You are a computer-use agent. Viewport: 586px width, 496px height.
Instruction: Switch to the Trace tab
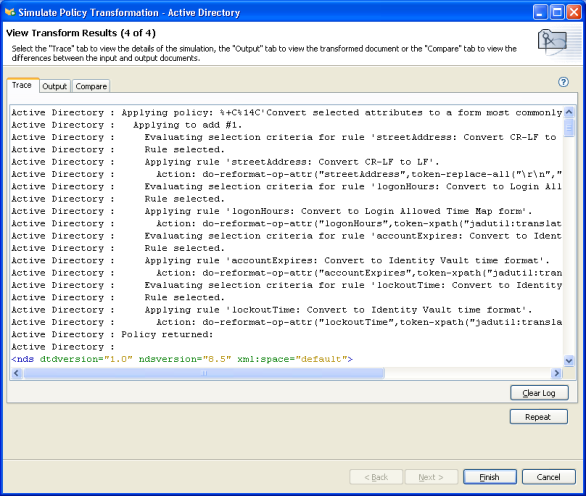click(x=22, y=85)
